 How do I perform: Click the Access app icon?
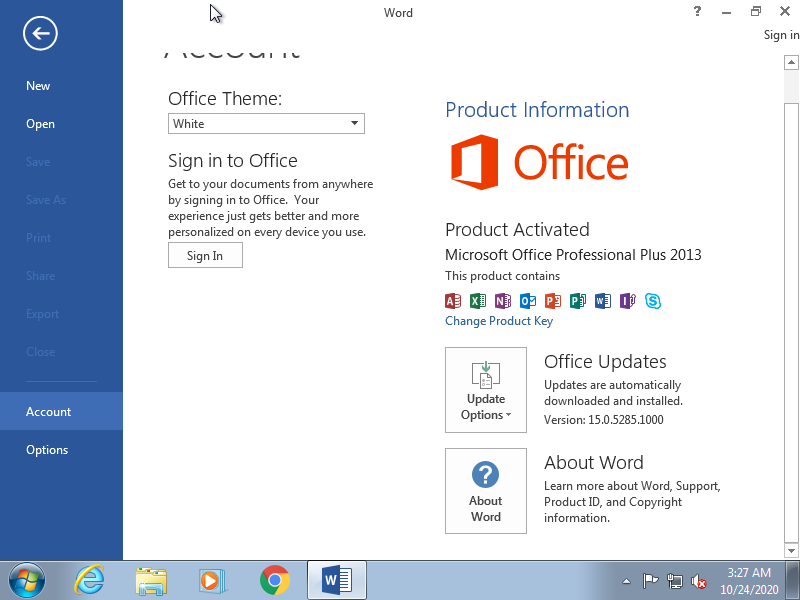pyautogui.click(x=453, y=301)
